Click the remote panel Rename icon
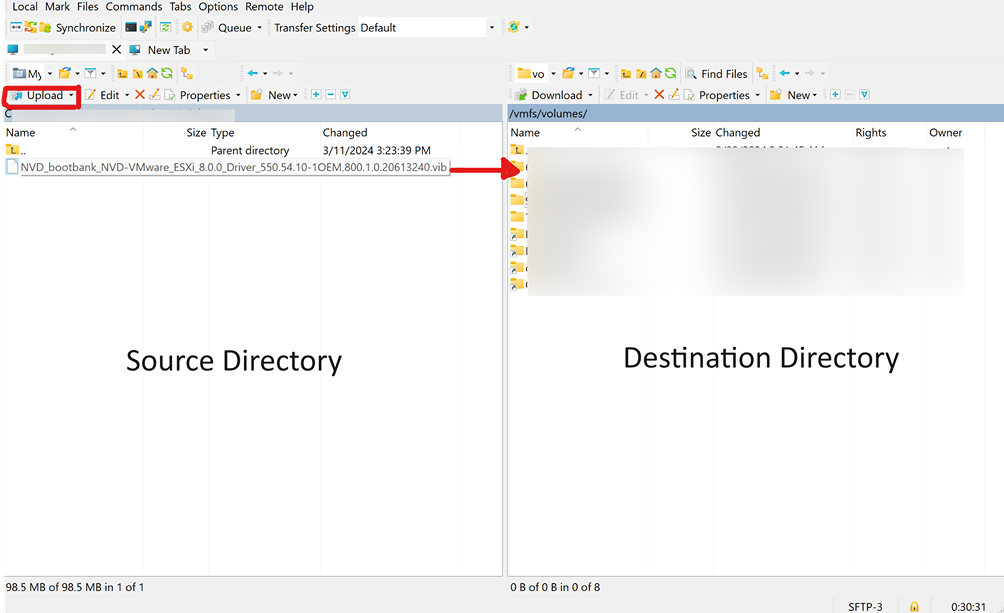The width and height of the screenshot is (1004, 613). click(674, 96)
